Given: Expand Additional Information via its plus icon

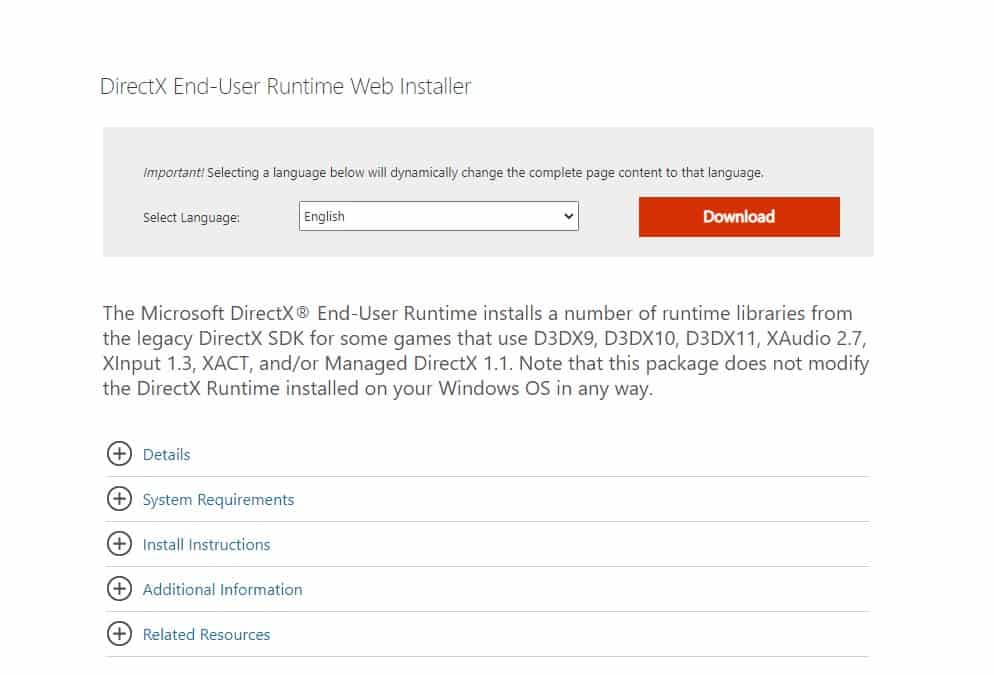Looking at the screenshot, I should pos(119,589).
